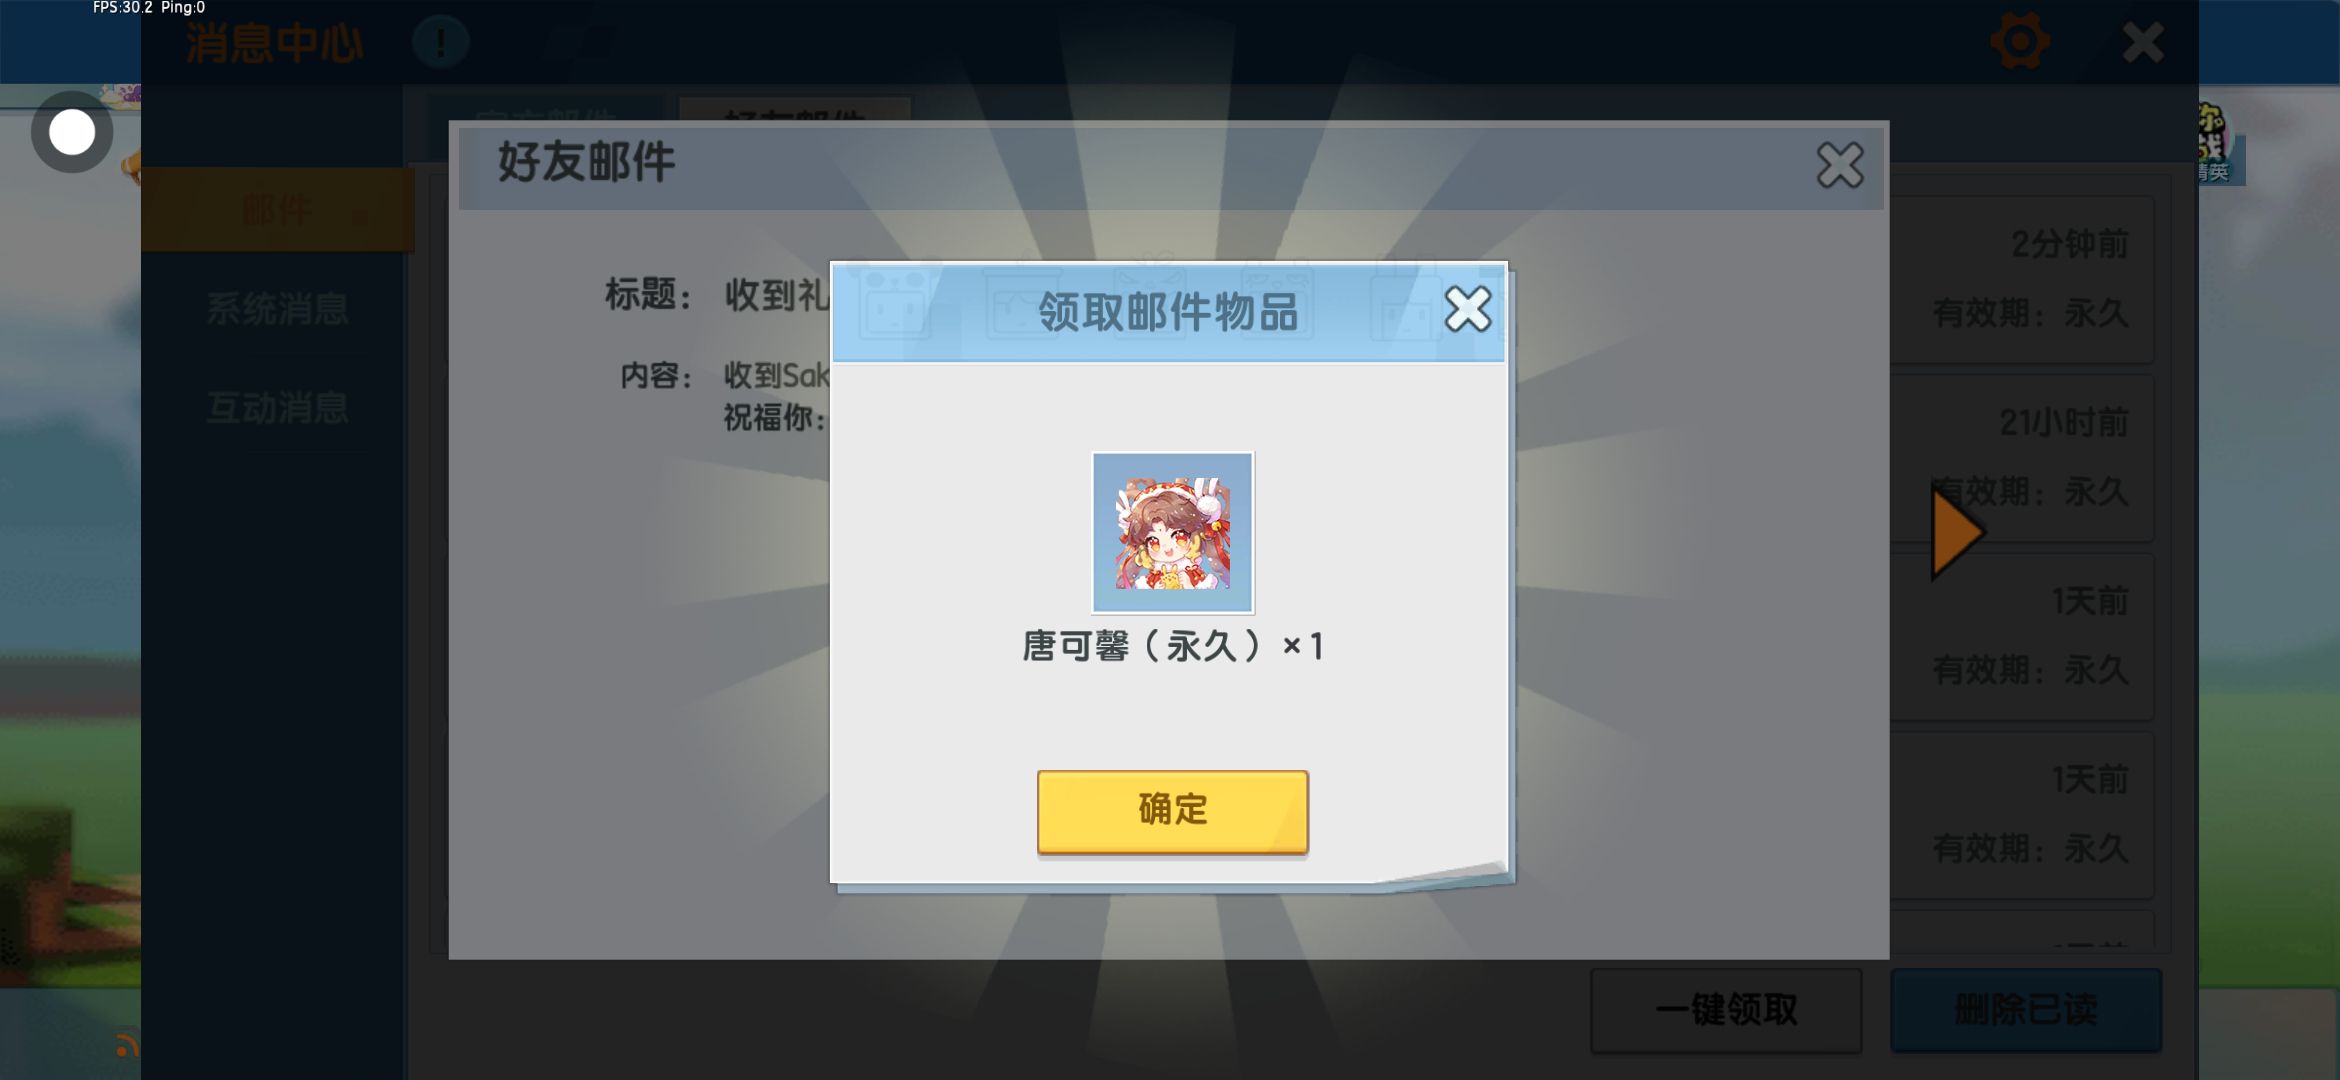
Task: Open the mail entry from 21小时前
Action: pos(2022,458)
